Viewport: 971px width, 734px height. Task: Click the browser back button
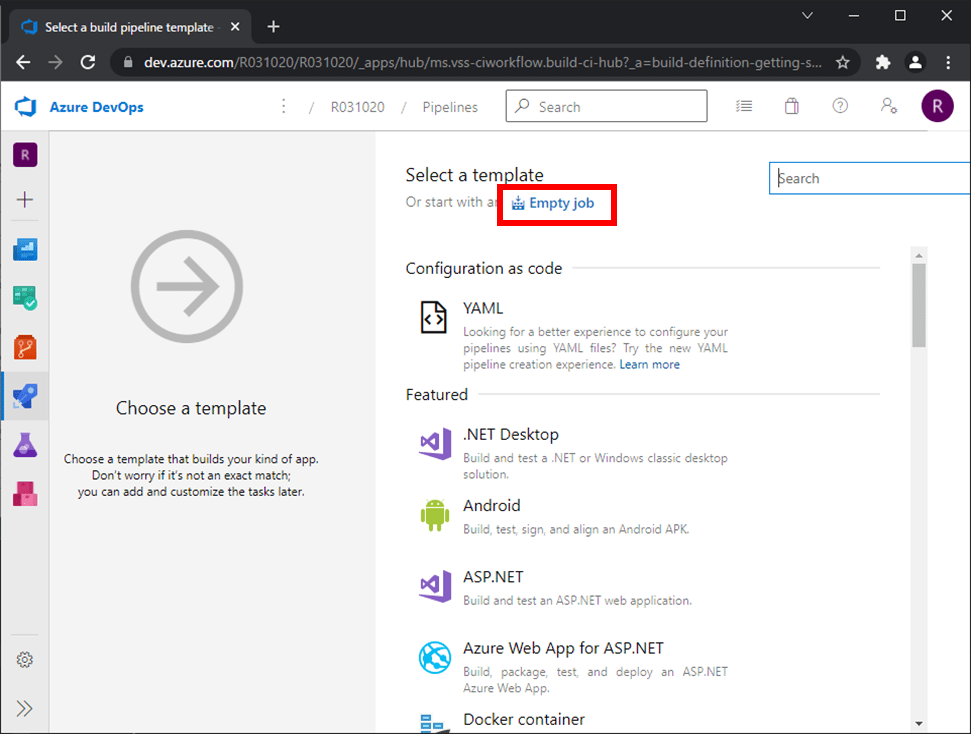(24, 62)
